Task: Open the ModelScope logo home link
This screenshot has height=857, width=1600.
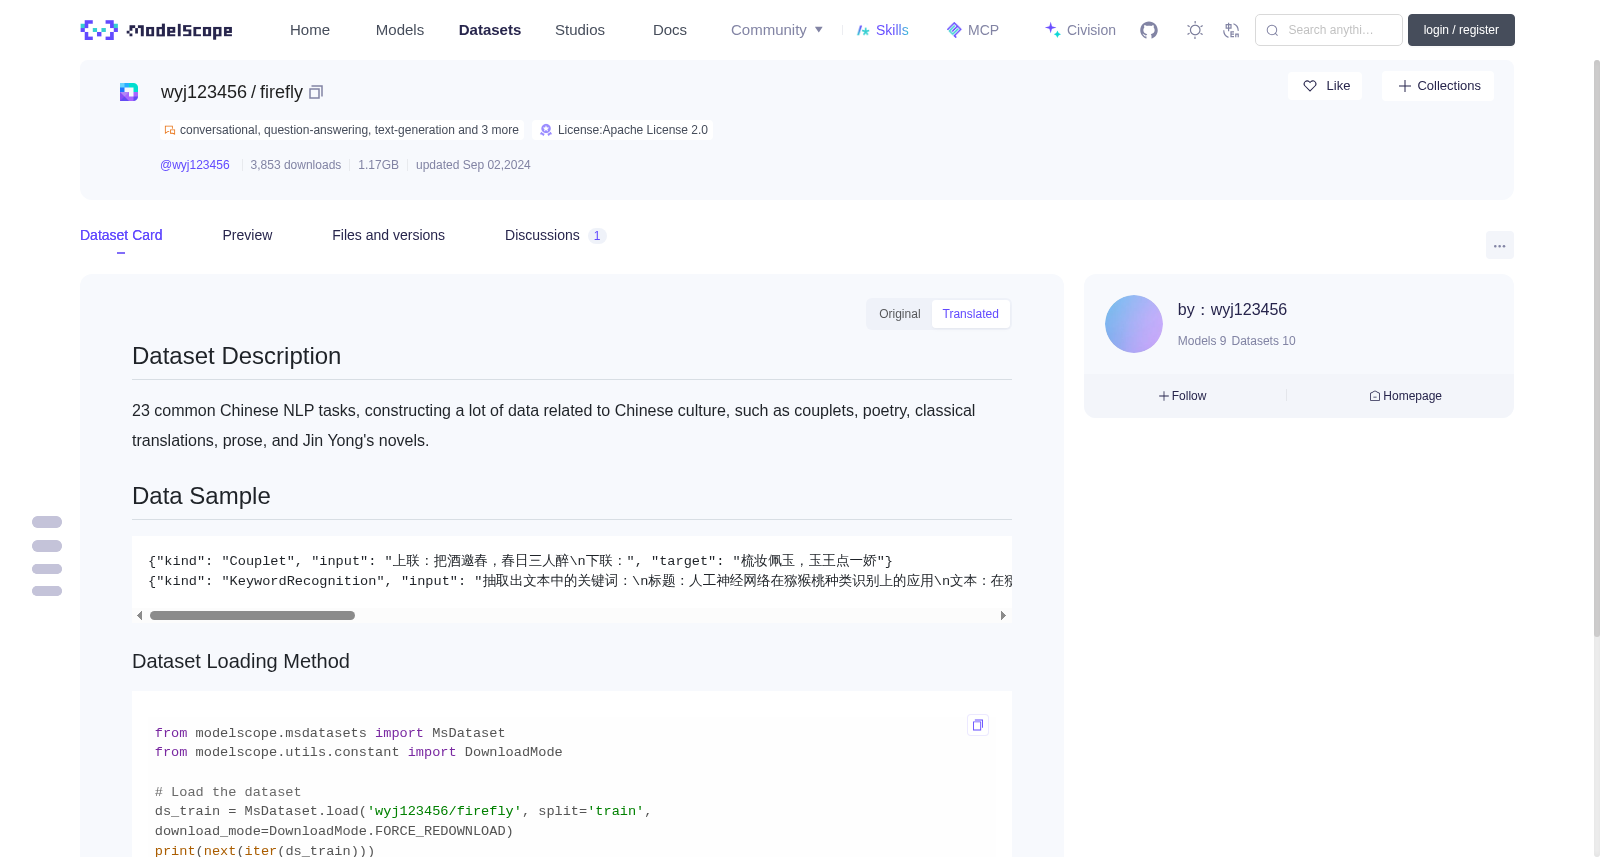Action: pos(156,30)
